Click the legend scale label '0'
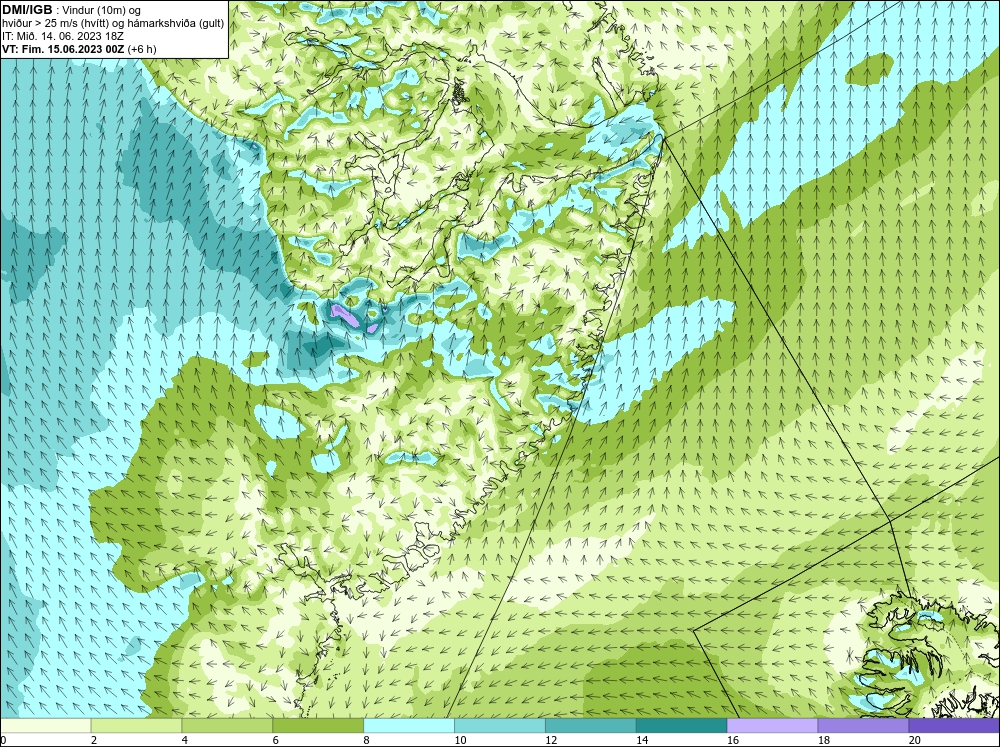 tap(3, 740)
